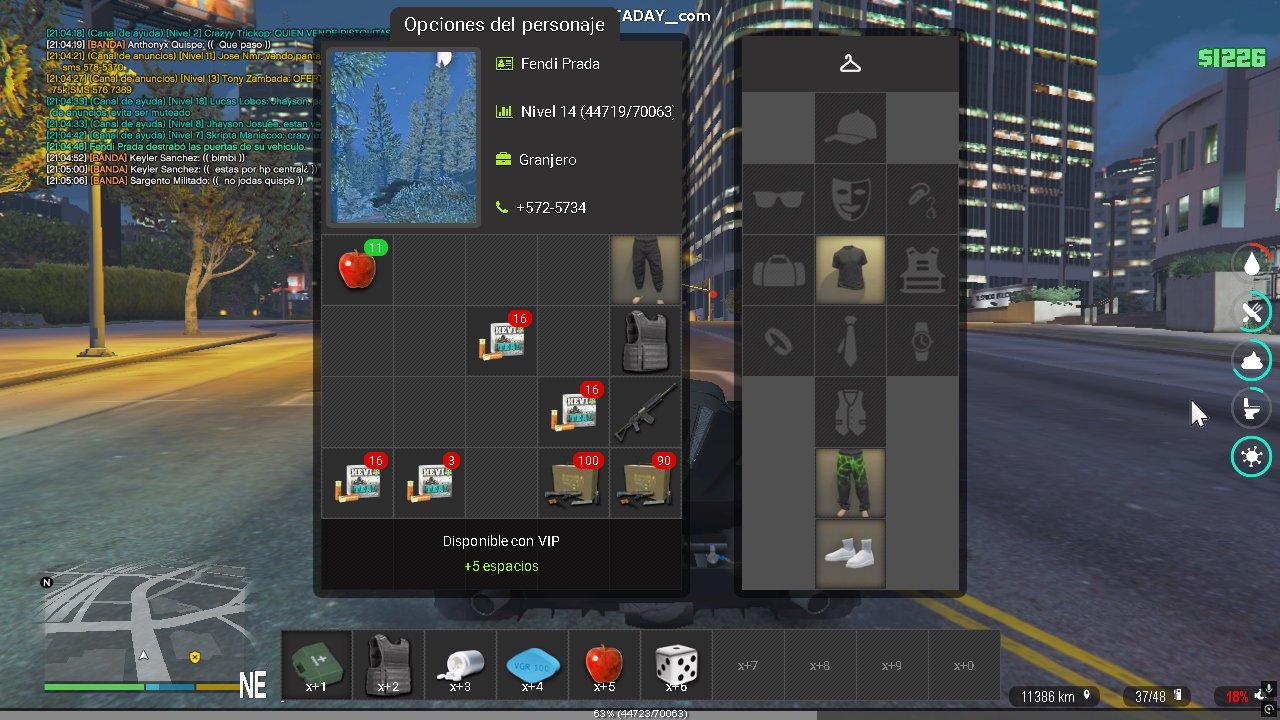The image size is (1280, 720).
Task: Select the ammo box with 3 count
Action: pyautogui.click(x=429, y=484)
